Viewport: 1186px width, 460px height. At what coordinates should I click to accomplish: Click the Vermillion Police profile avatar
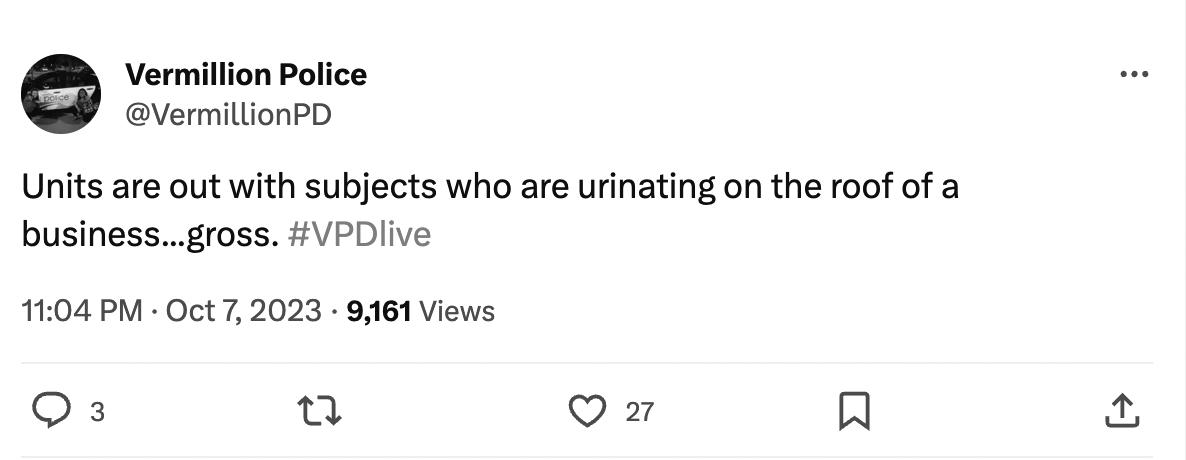[x=61, y=94]
